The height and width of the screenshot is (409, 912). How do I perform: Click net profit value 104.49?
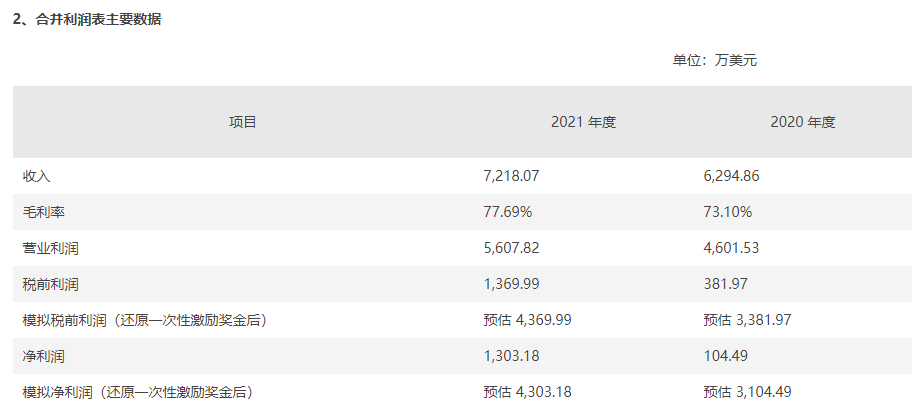[x=725, y=356]
